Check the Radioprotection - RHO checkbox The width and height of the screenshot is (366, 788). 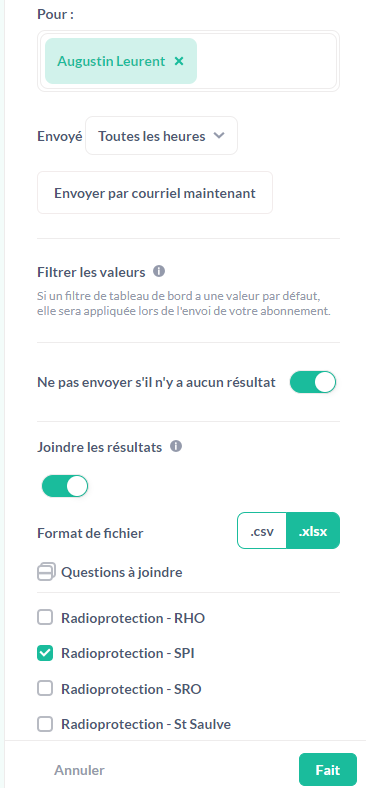point(45,618)
